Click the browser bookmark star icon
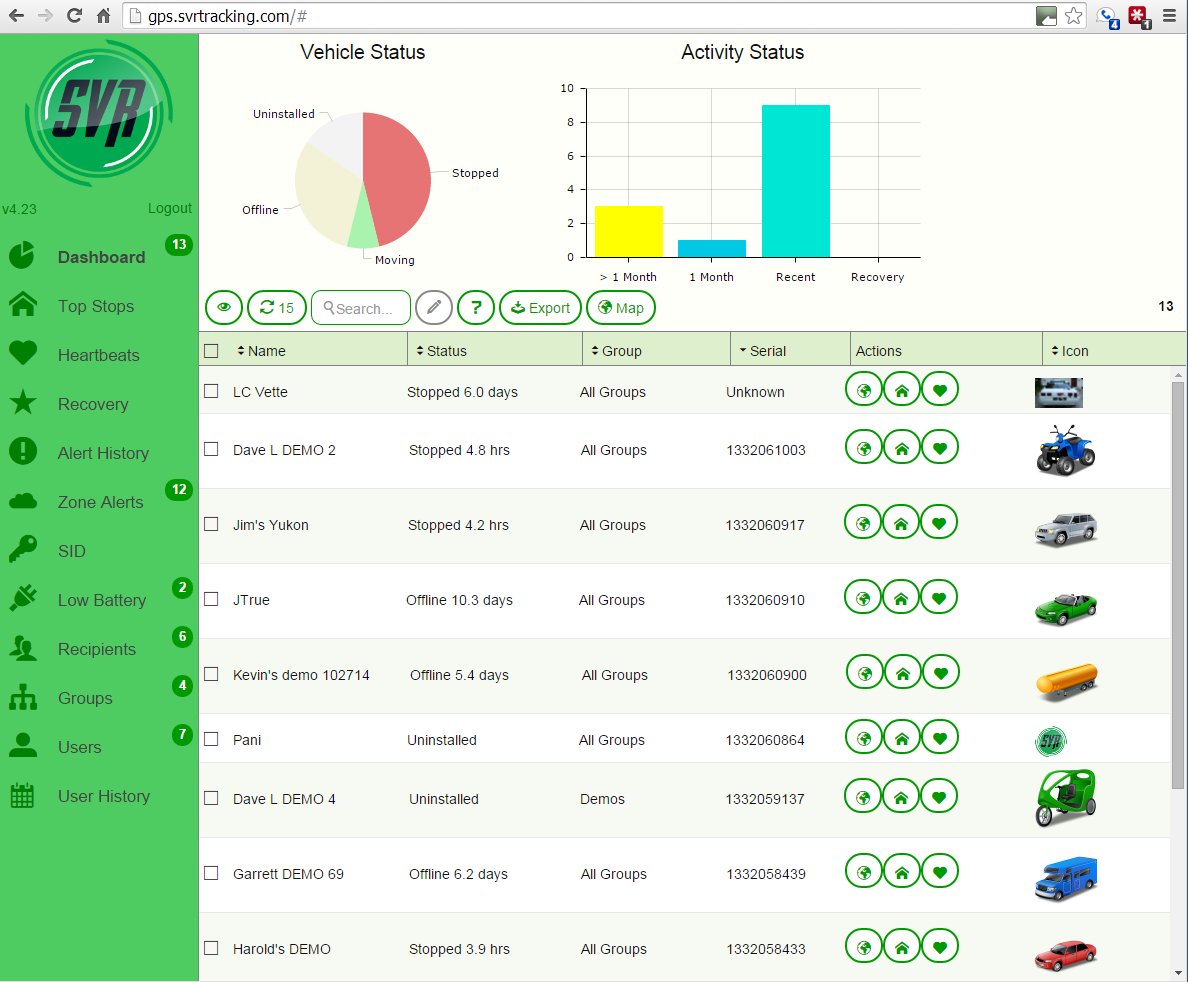1188x982 pixels. pos(1074,16)
